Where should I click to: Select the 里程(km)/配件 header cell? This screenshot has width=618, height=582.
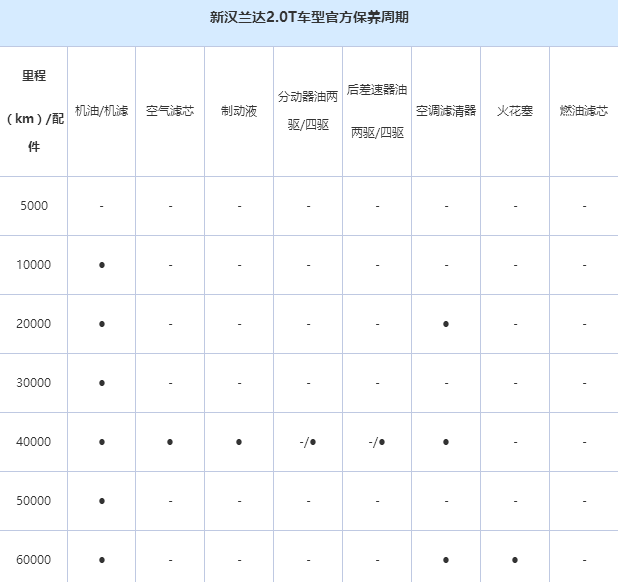coord(34,111)
